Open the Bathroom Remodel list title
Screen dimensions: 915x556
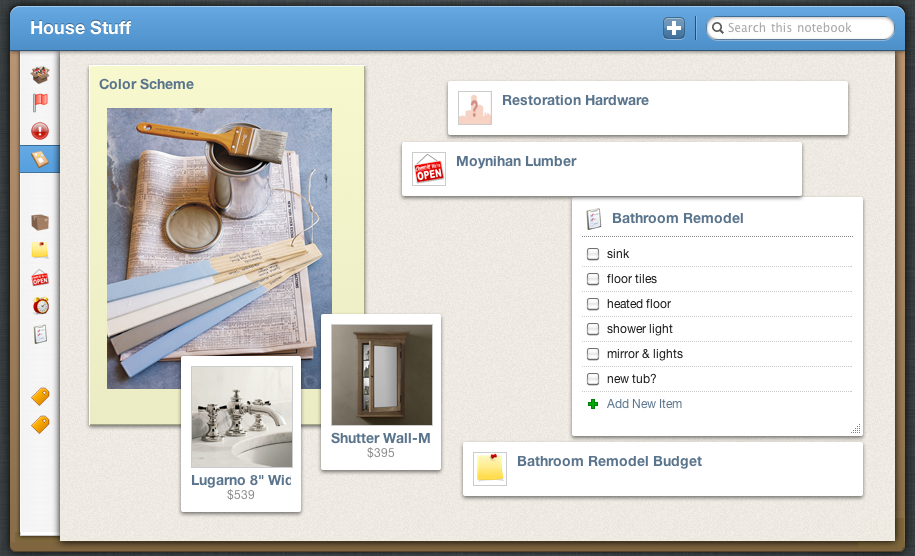point(677,218)
